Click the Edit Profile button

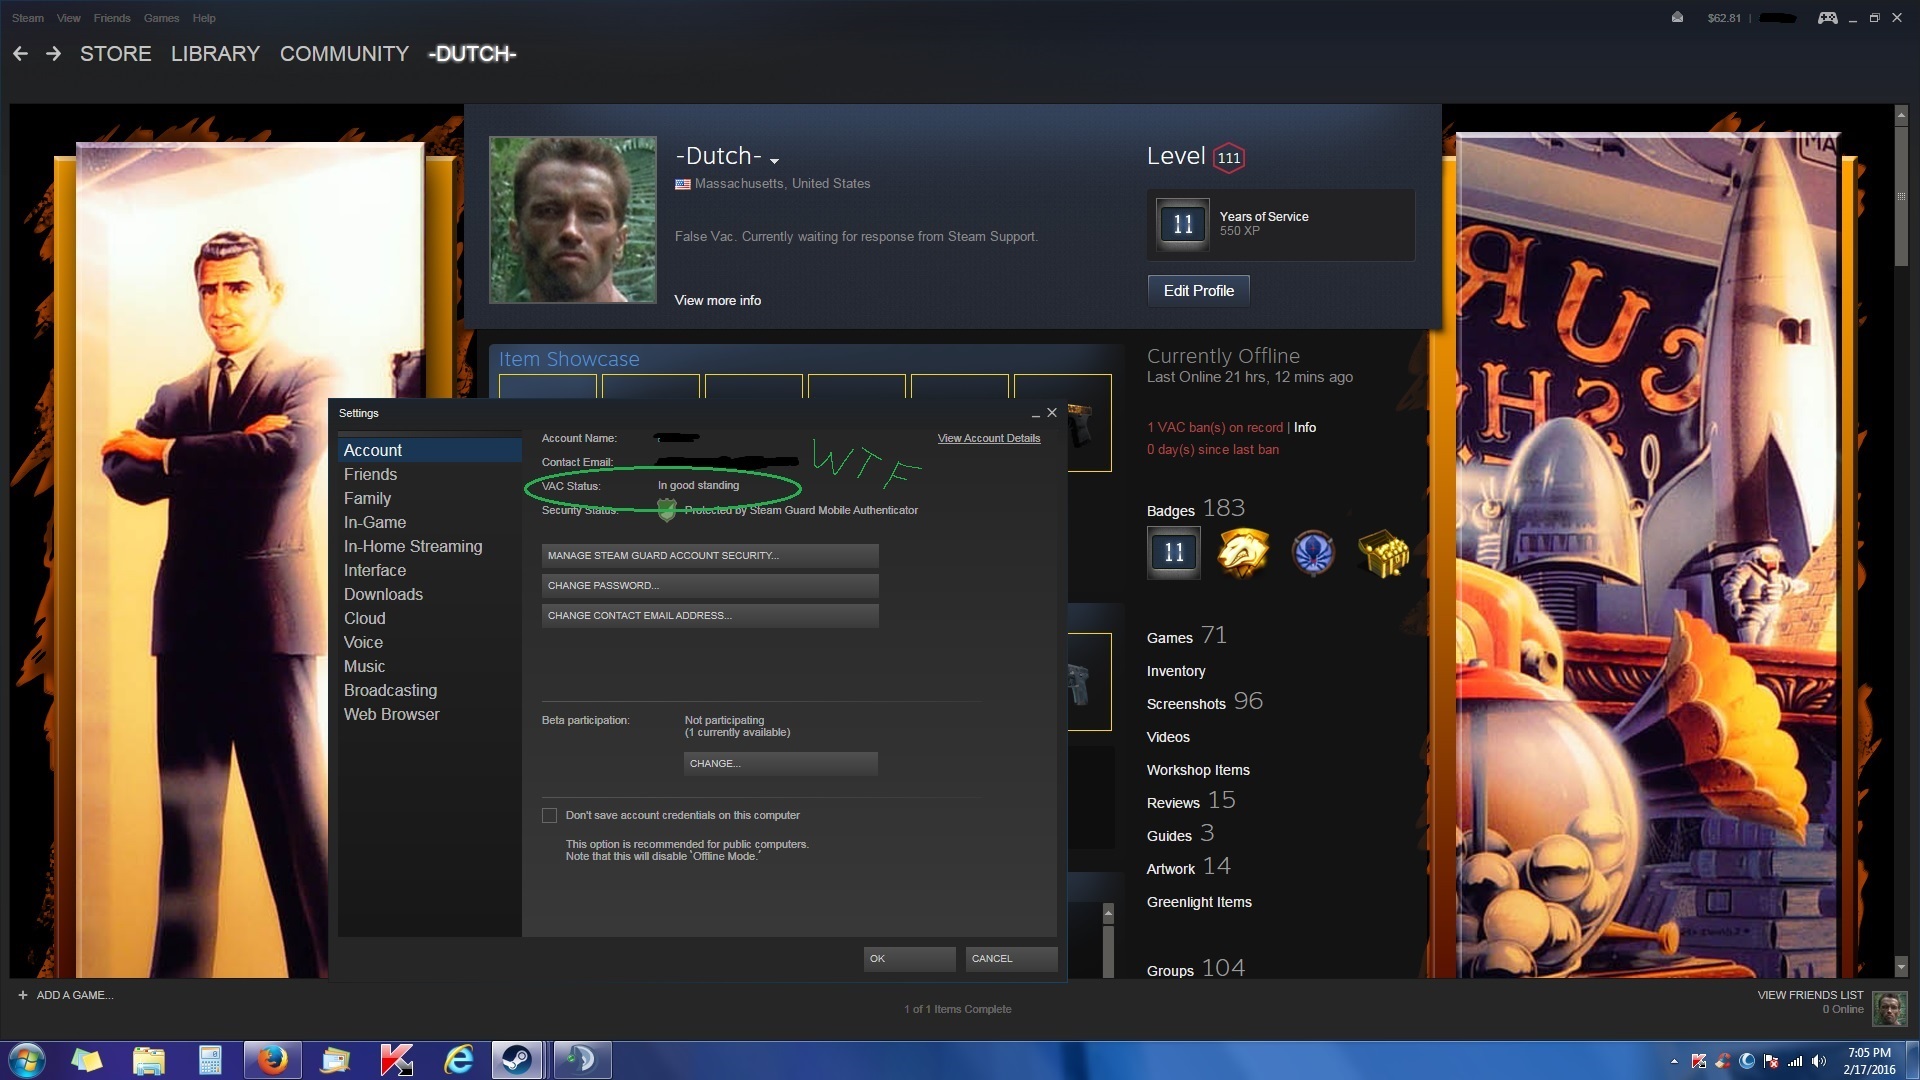(x=1198, y=290)
